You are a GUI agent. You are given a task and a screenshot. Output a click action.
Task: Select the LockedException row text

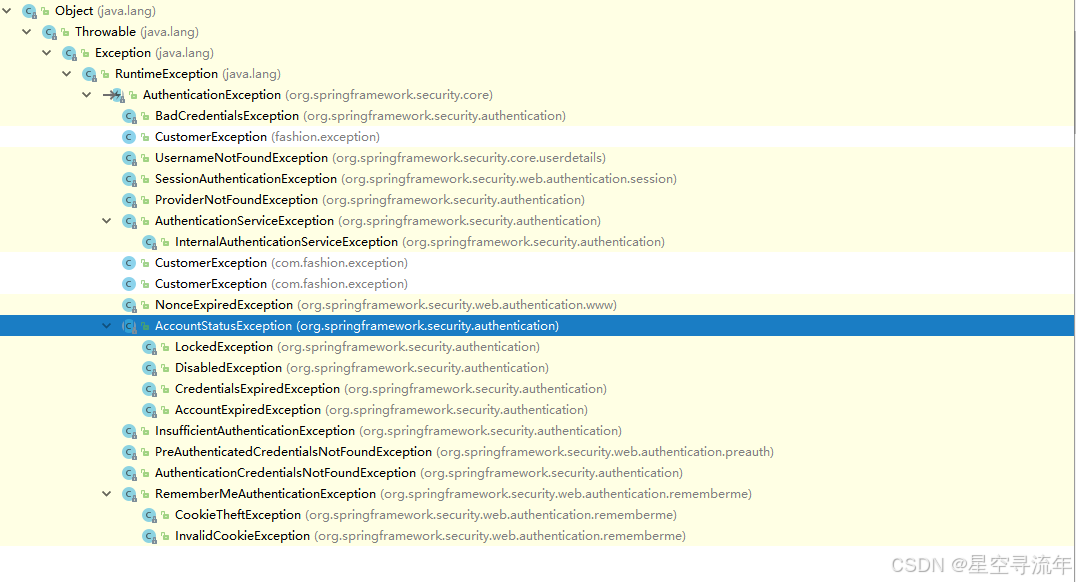coord(358,347)
